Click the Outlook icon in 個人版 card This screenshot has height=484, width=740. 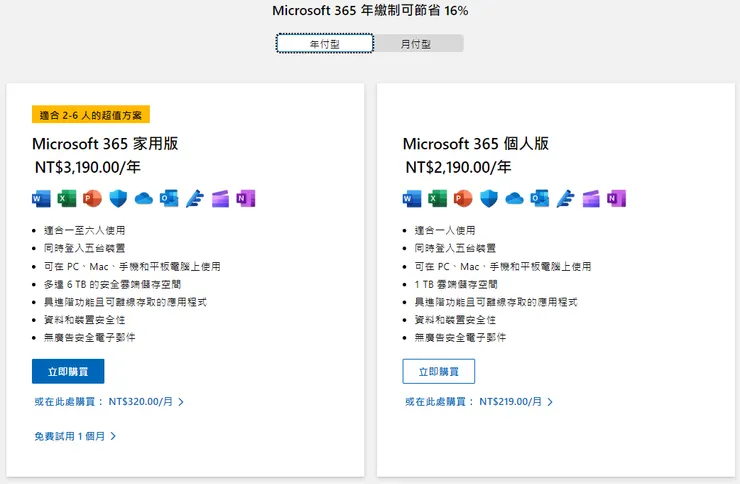540,199
